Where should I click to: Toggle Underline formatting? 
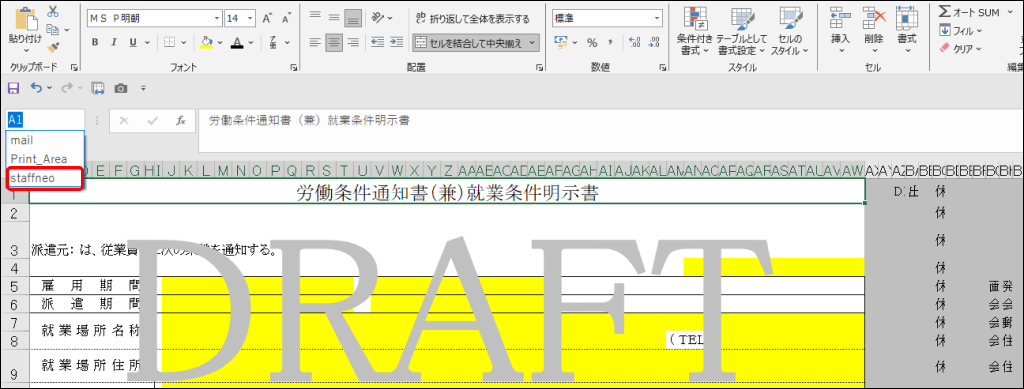pos(133,42)
